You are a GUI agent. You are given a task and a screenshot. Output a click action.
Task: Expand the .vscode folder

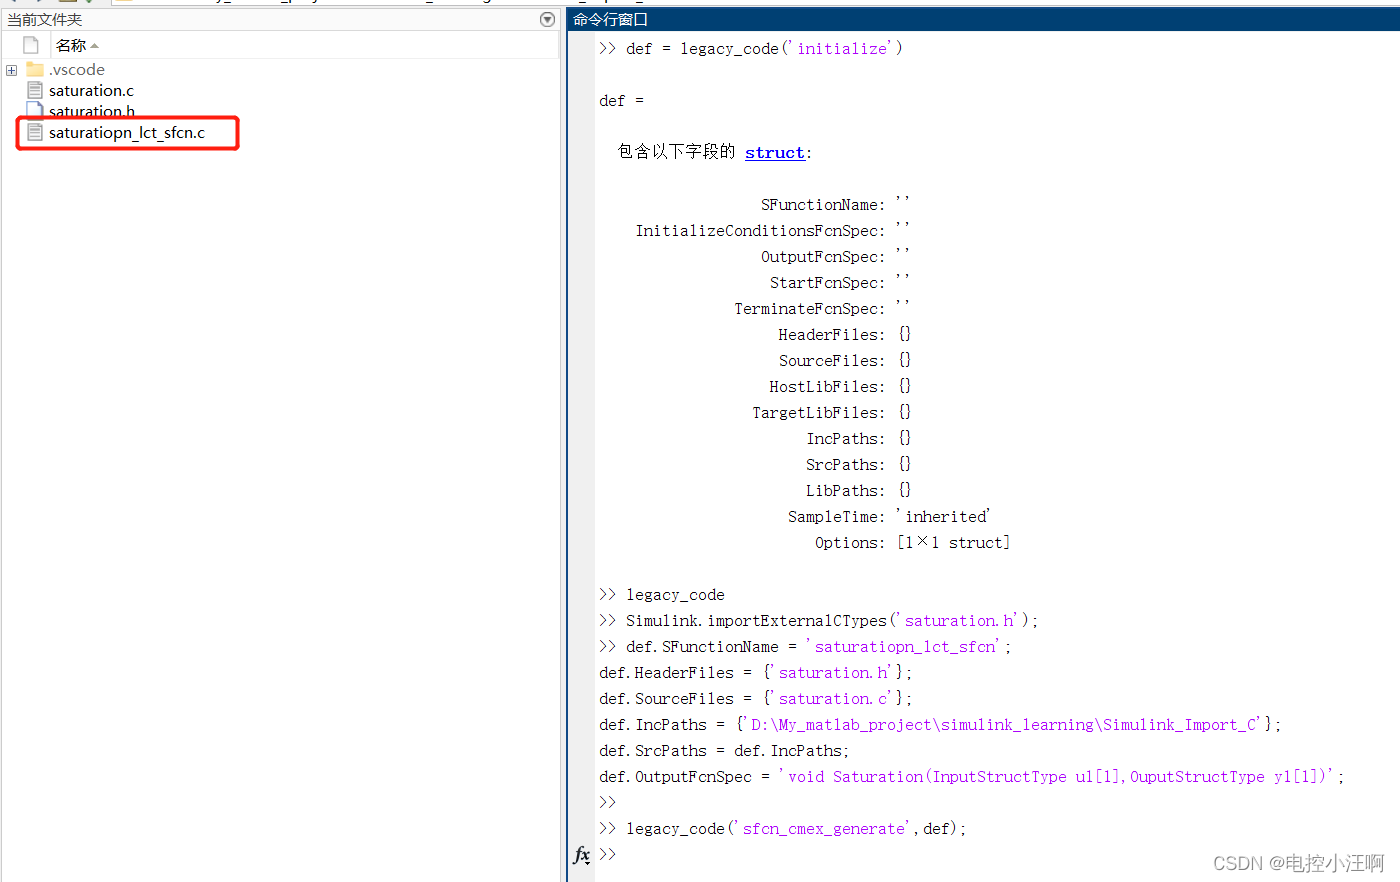(10, 69)
